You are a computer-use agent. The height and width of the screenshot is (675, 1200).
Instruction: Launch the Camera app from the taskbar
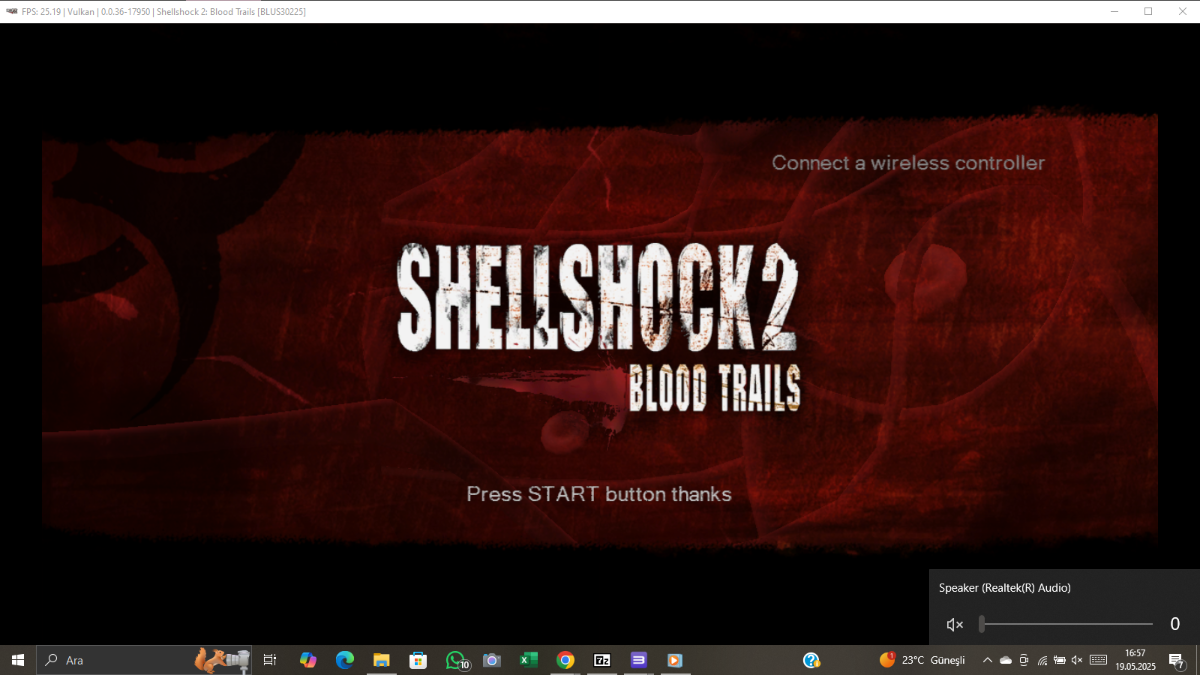(x=492, y=660)
